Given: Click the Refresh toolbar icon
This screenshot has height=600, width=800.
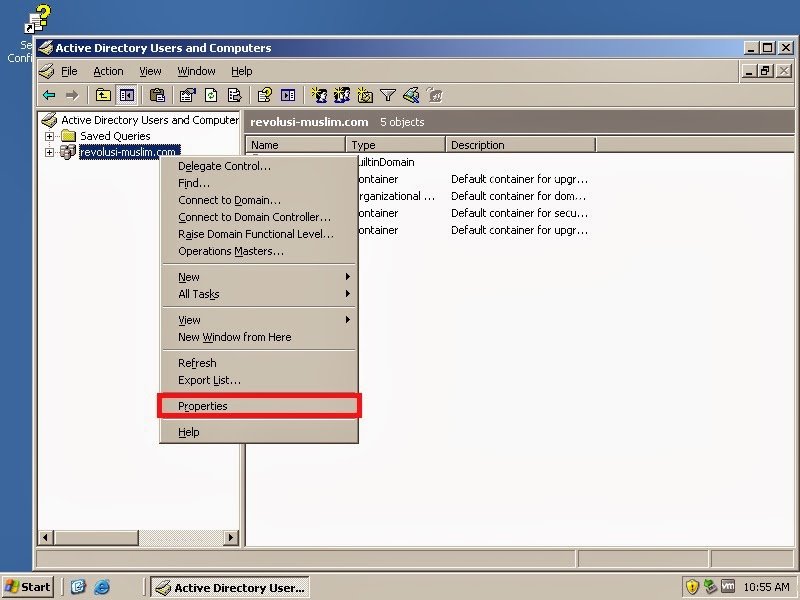Looking at the screenshot, I should (211, 95).
